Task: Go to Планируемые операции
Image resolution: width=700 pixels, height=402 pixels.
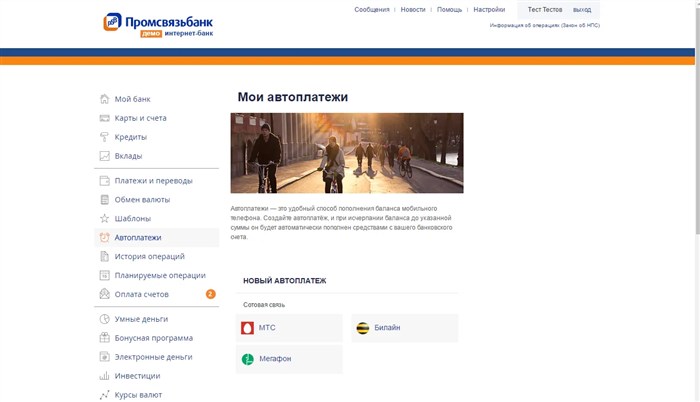Action: 160,276
